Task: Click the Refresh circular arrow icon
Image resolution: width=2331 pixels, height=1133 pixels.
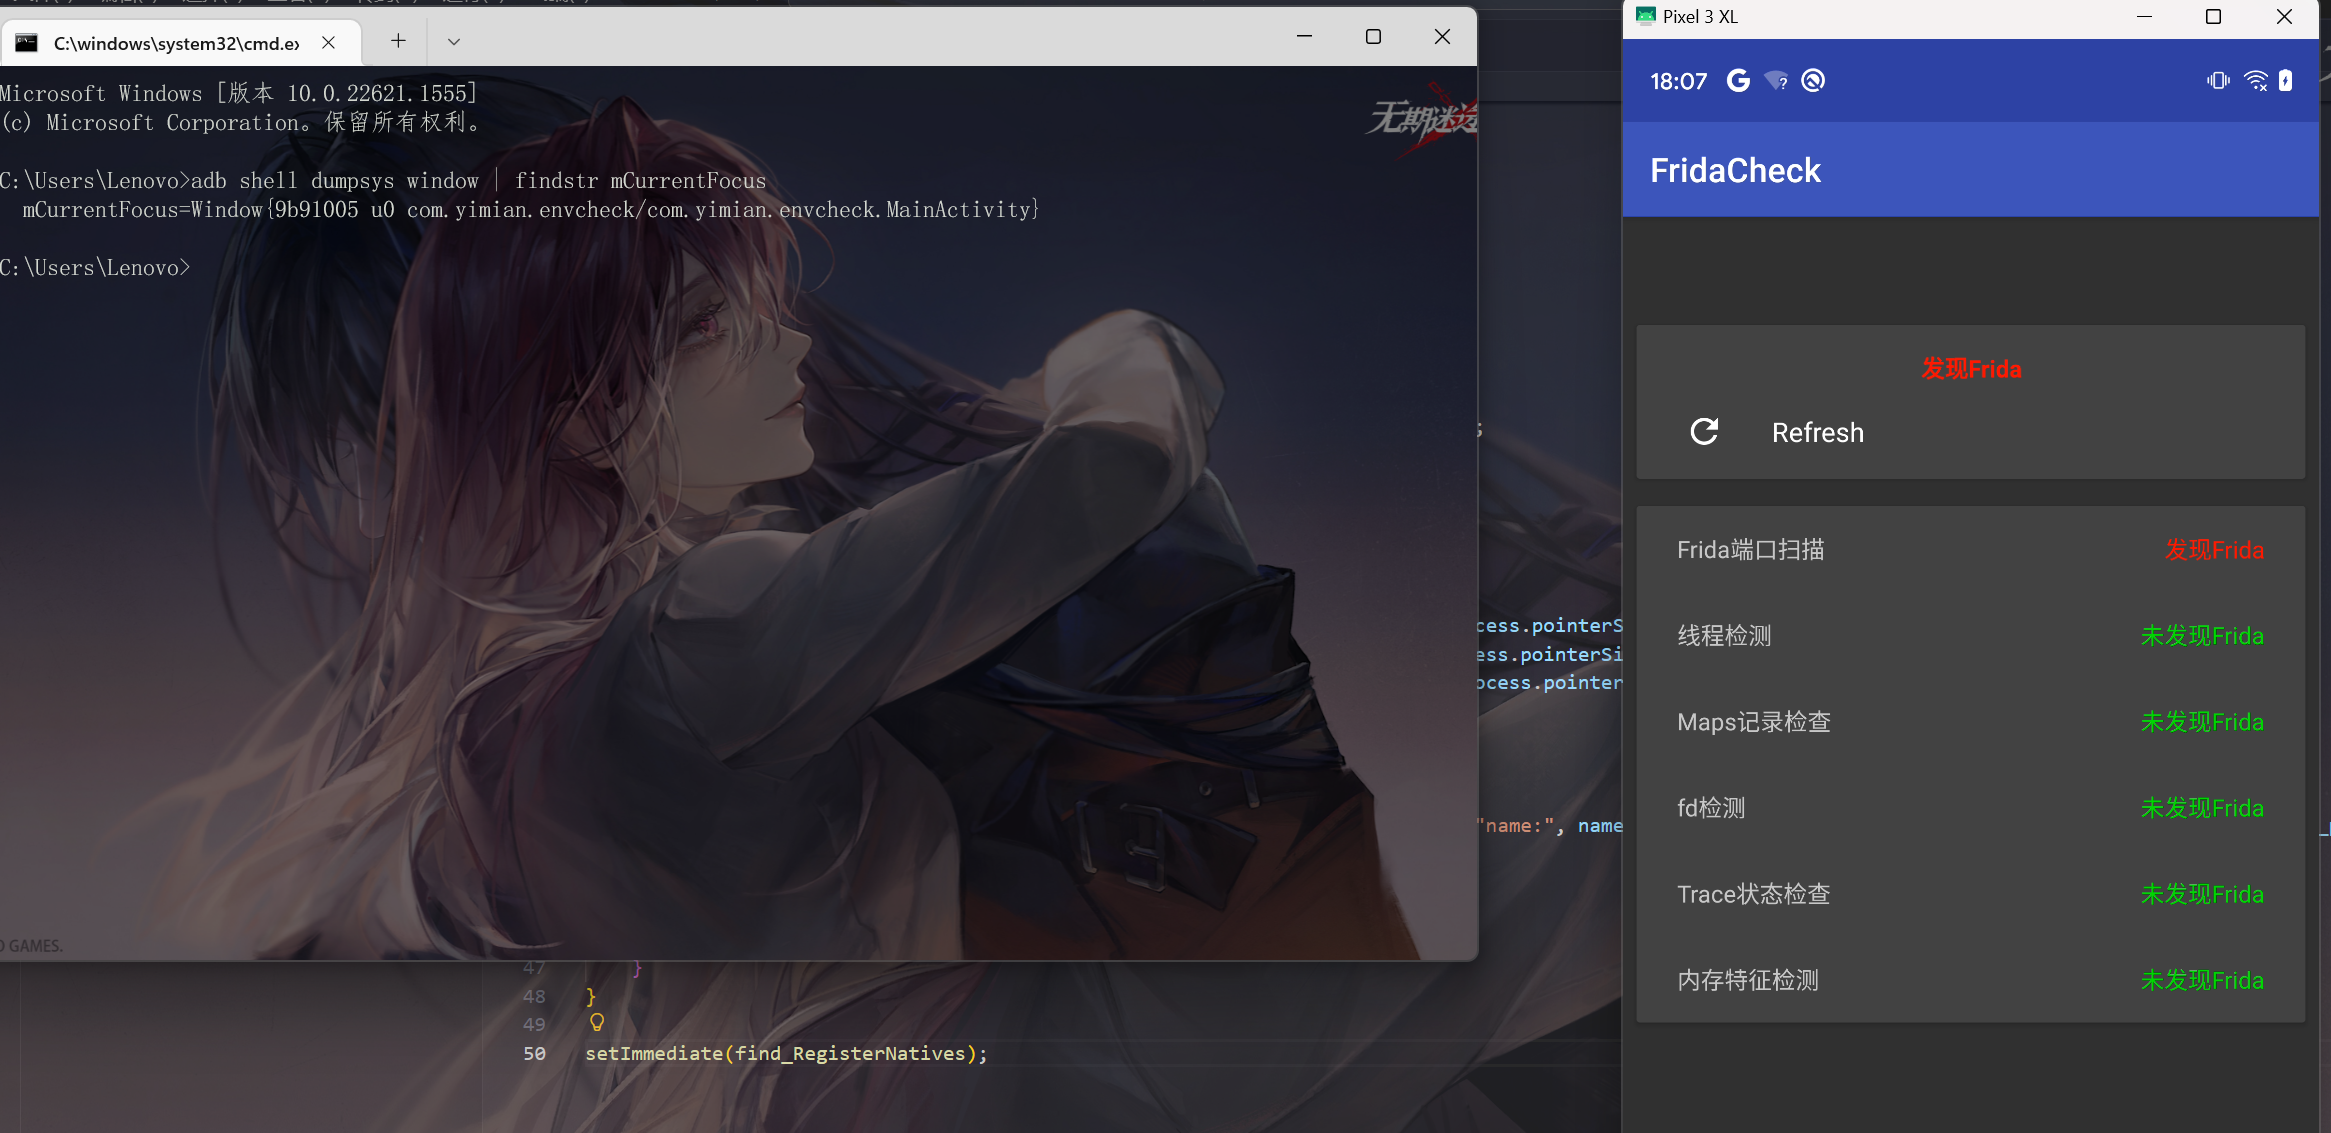Action: coord(1704,432)
